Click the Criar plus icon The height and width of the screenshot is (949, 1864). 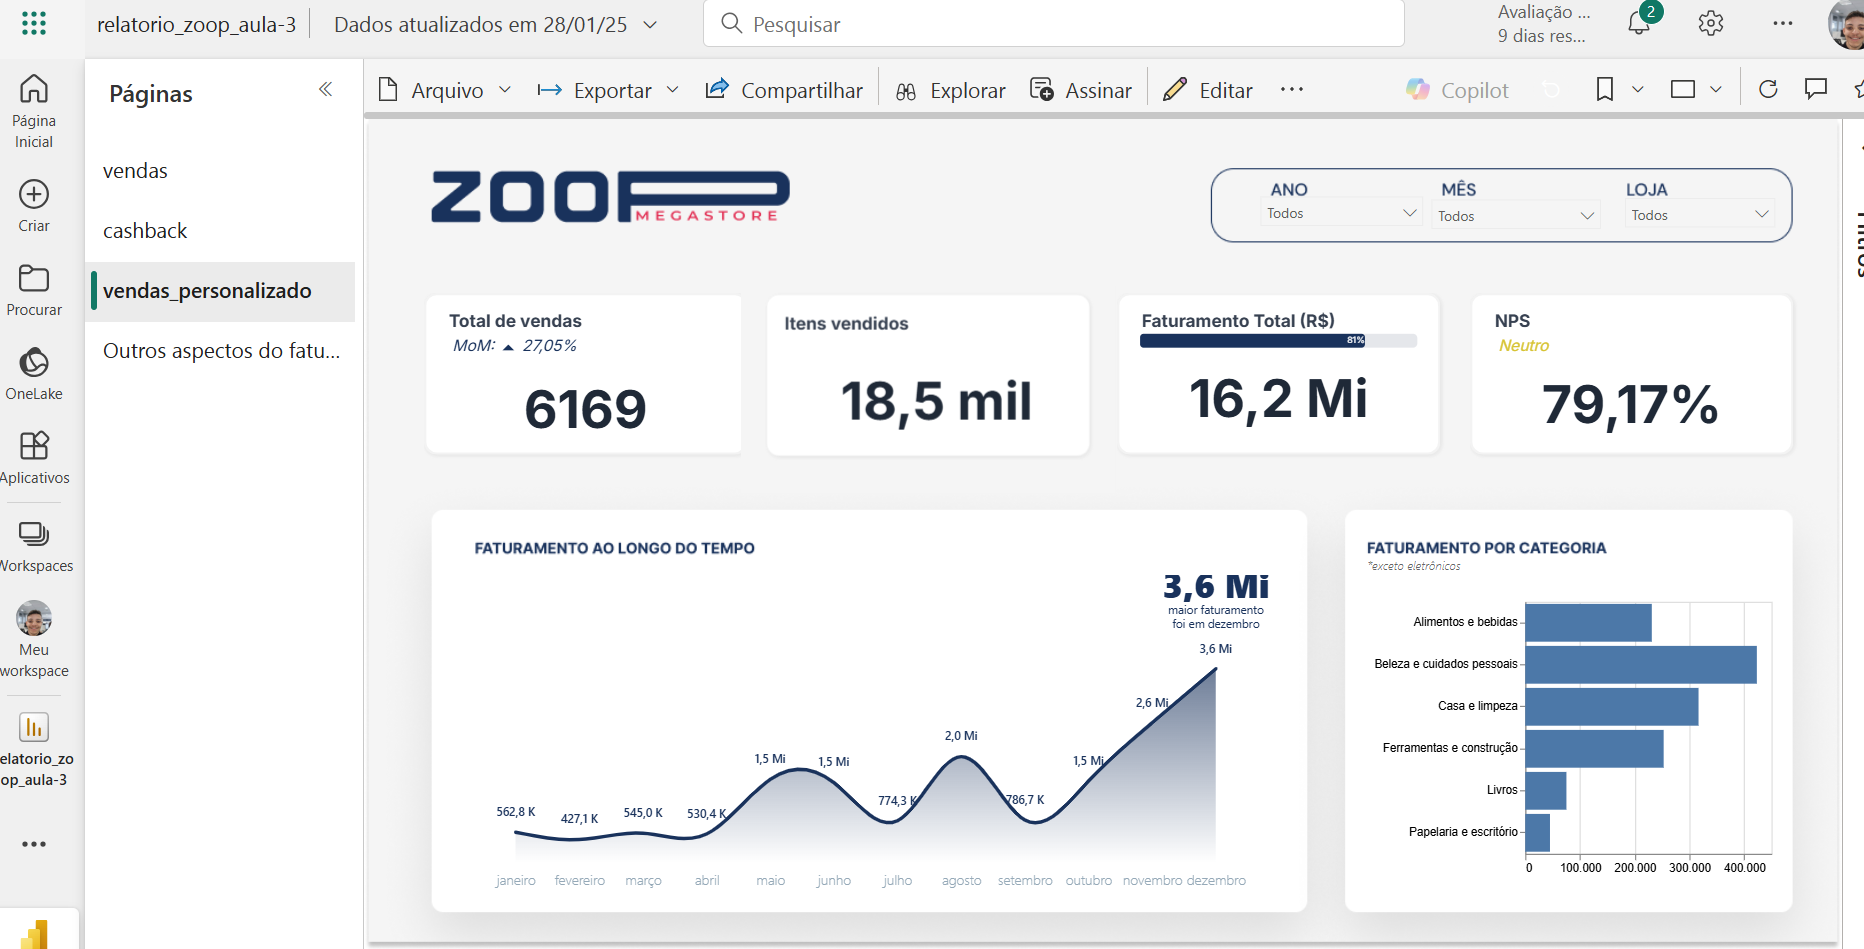pos(34,194)
